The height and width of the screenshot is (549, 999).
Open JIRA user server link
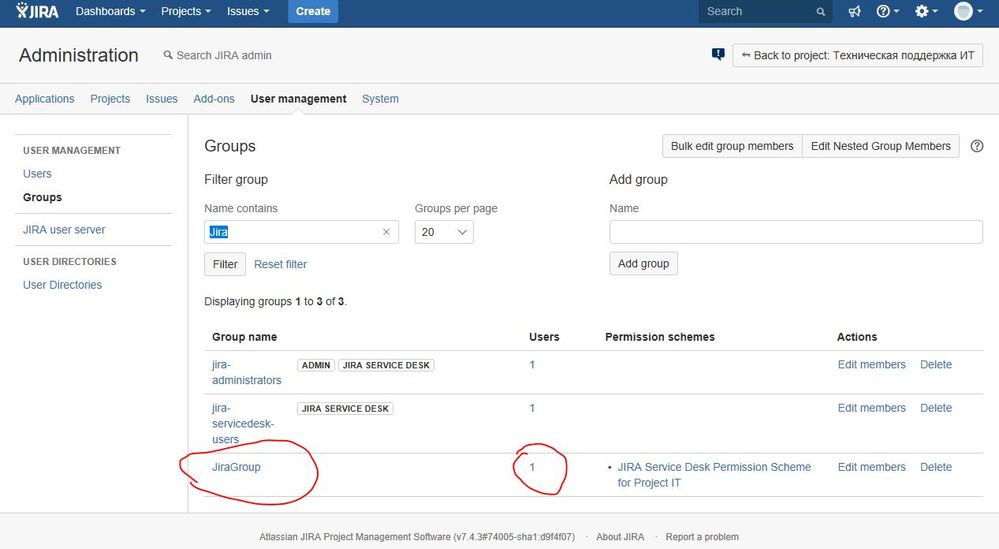(x=64, y=229)
